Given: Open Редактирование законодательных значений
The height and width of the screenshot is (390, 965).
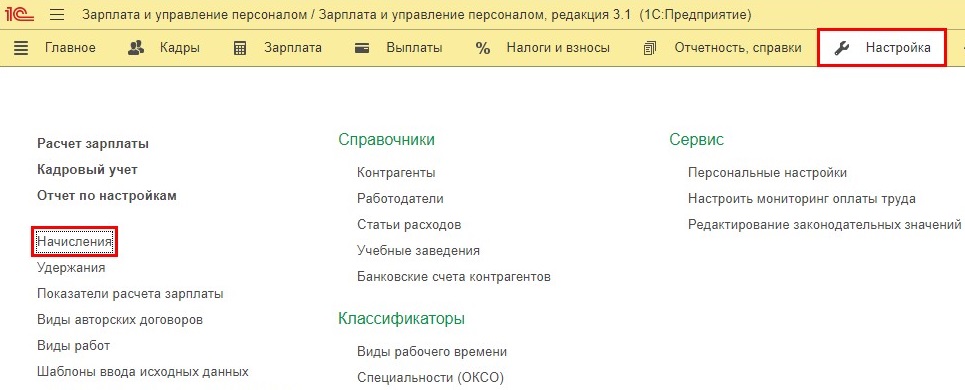Looking at the screenshot, I should (825, 225).
